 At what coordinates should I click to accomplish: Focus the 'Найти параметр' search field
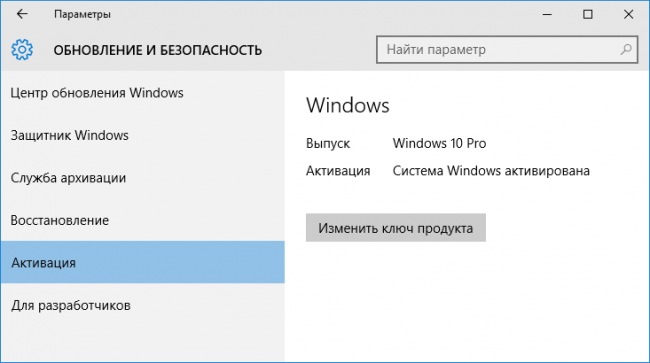tap(507, 50)
